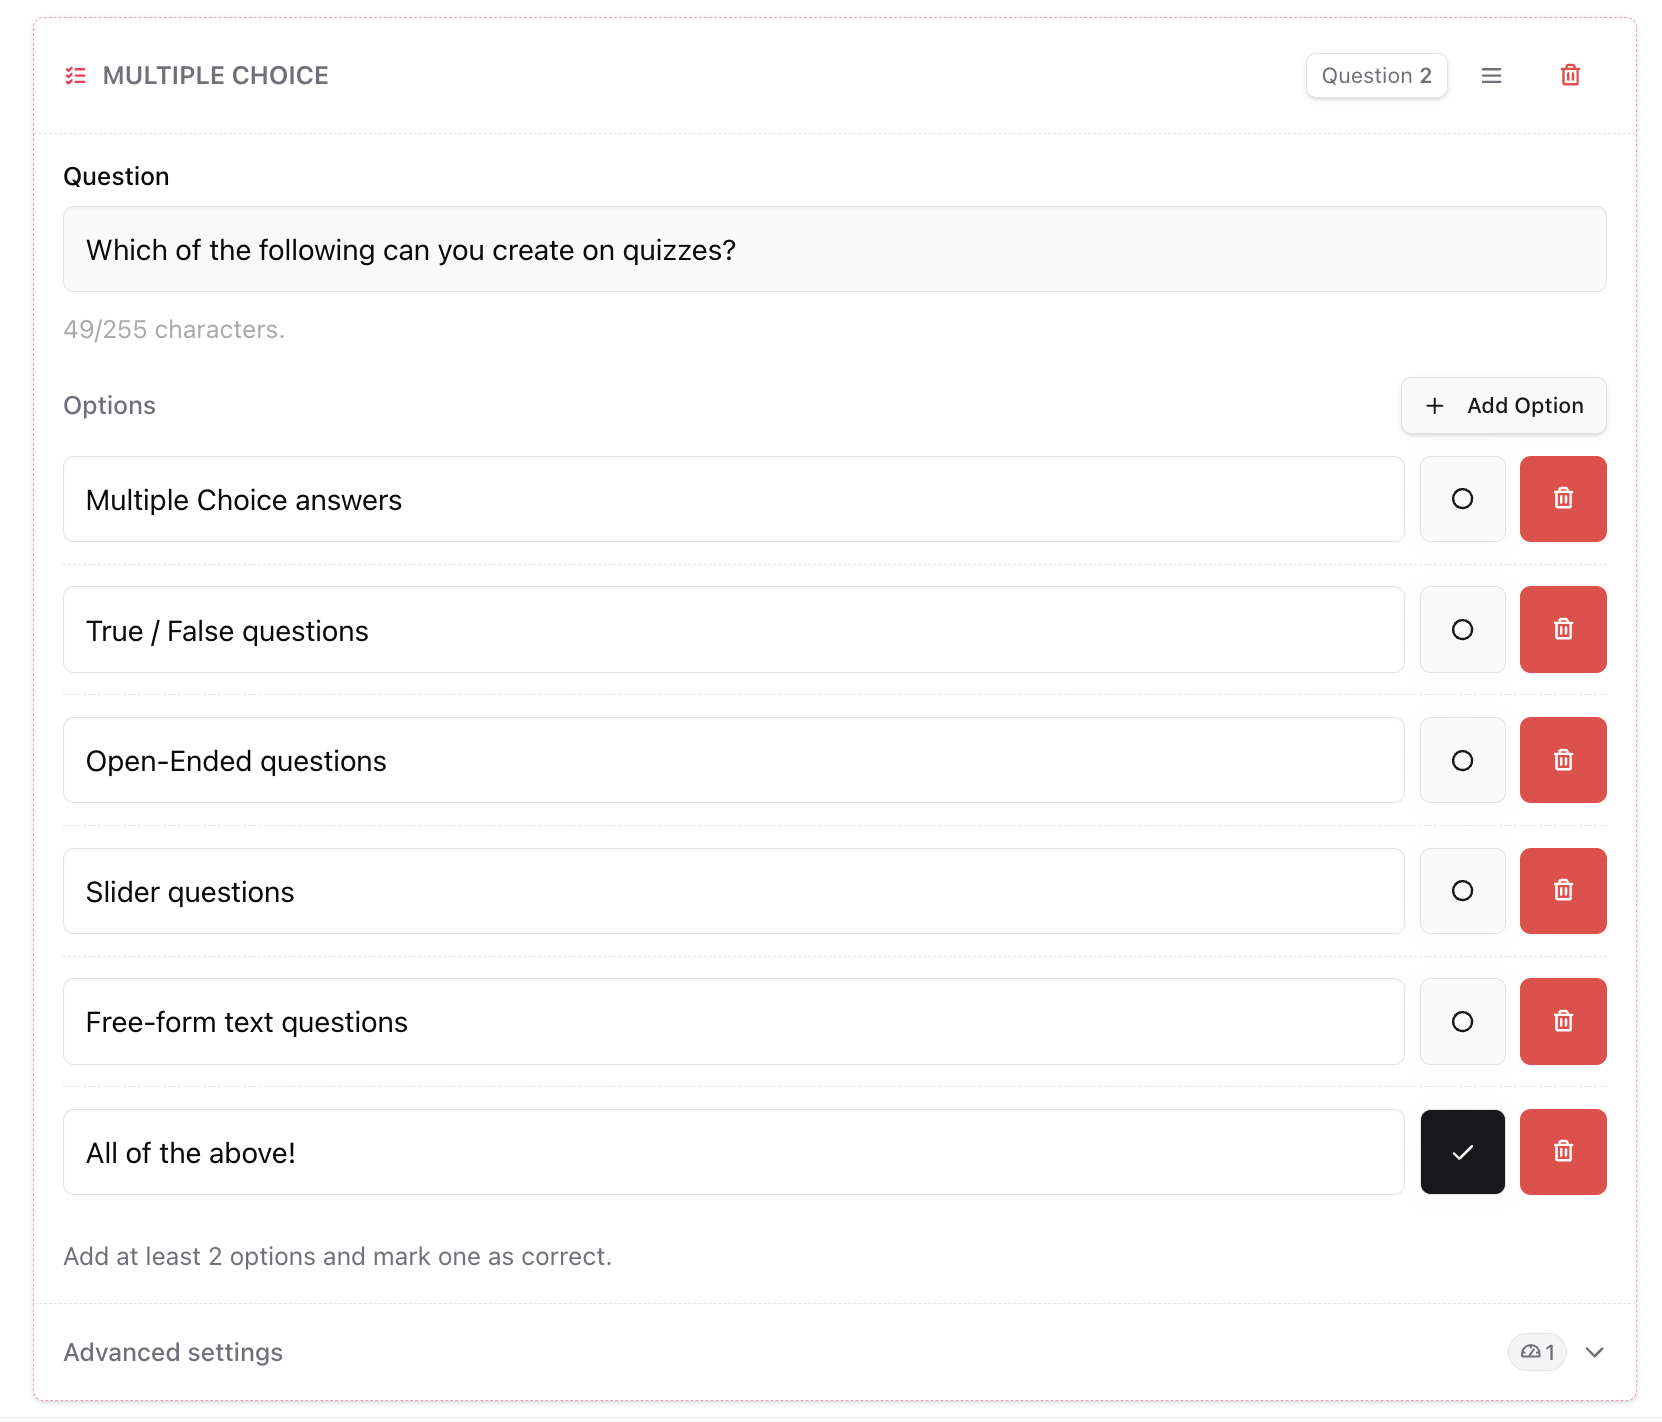Click the Multiple Choice question type icon
Viewport: 1662px width, 1422px height.
click(76, 75)
